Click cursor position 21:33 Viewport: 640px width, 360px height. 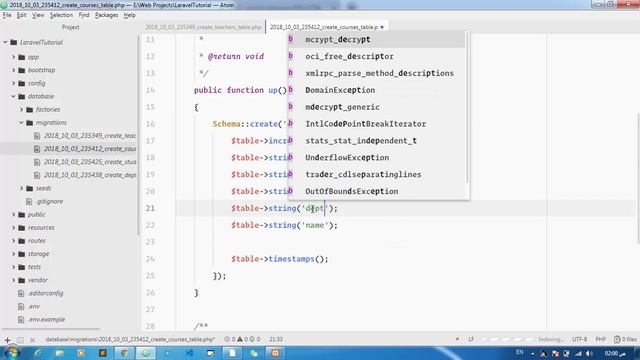click(276, 340)
